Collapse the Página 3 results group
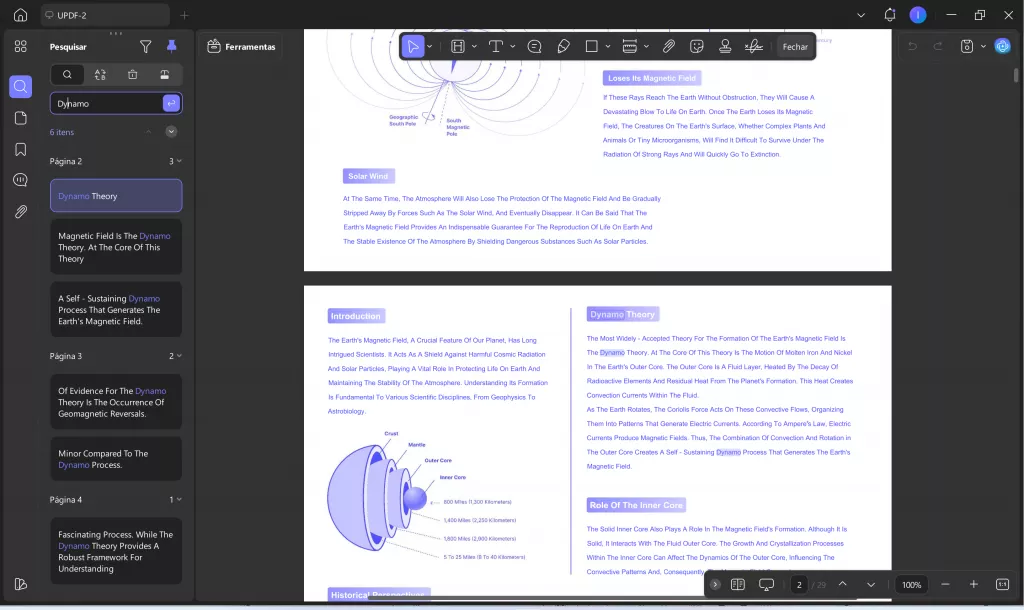 [179, 356]
